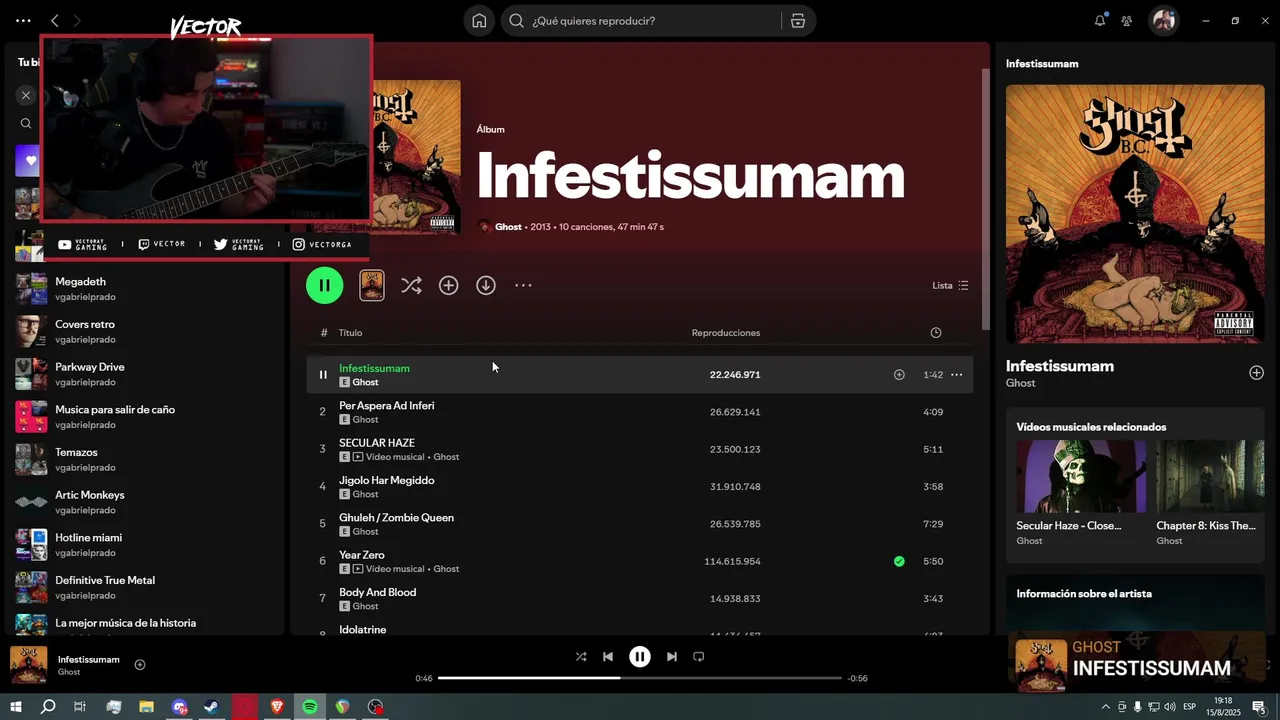1280x720 pixels.
Task: Open the Definitive True Metal playlist
Action: [x=145, y=587]
